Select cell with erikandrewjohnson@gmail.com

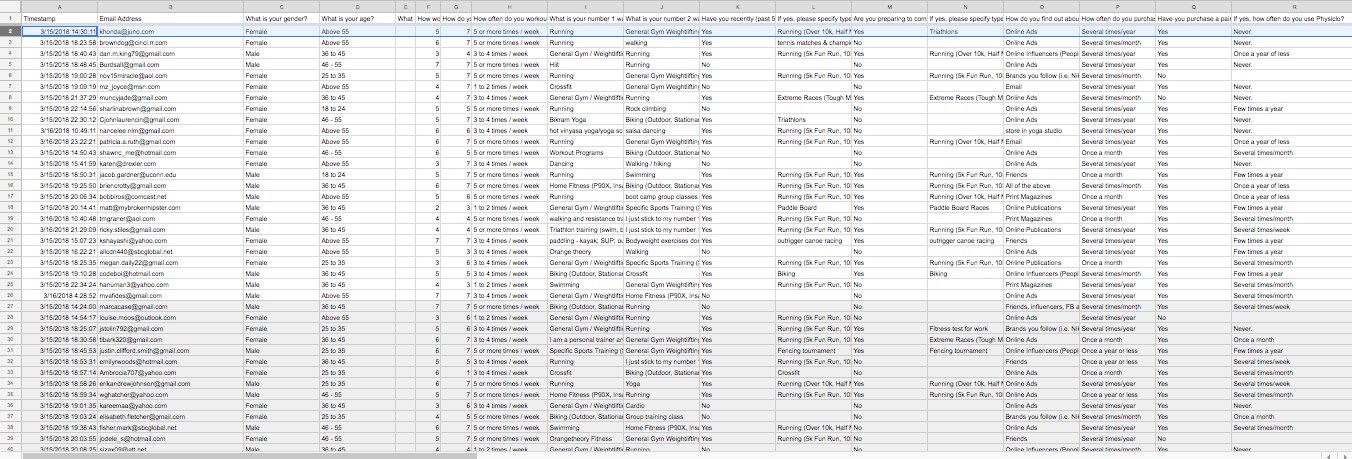(169, 384)
